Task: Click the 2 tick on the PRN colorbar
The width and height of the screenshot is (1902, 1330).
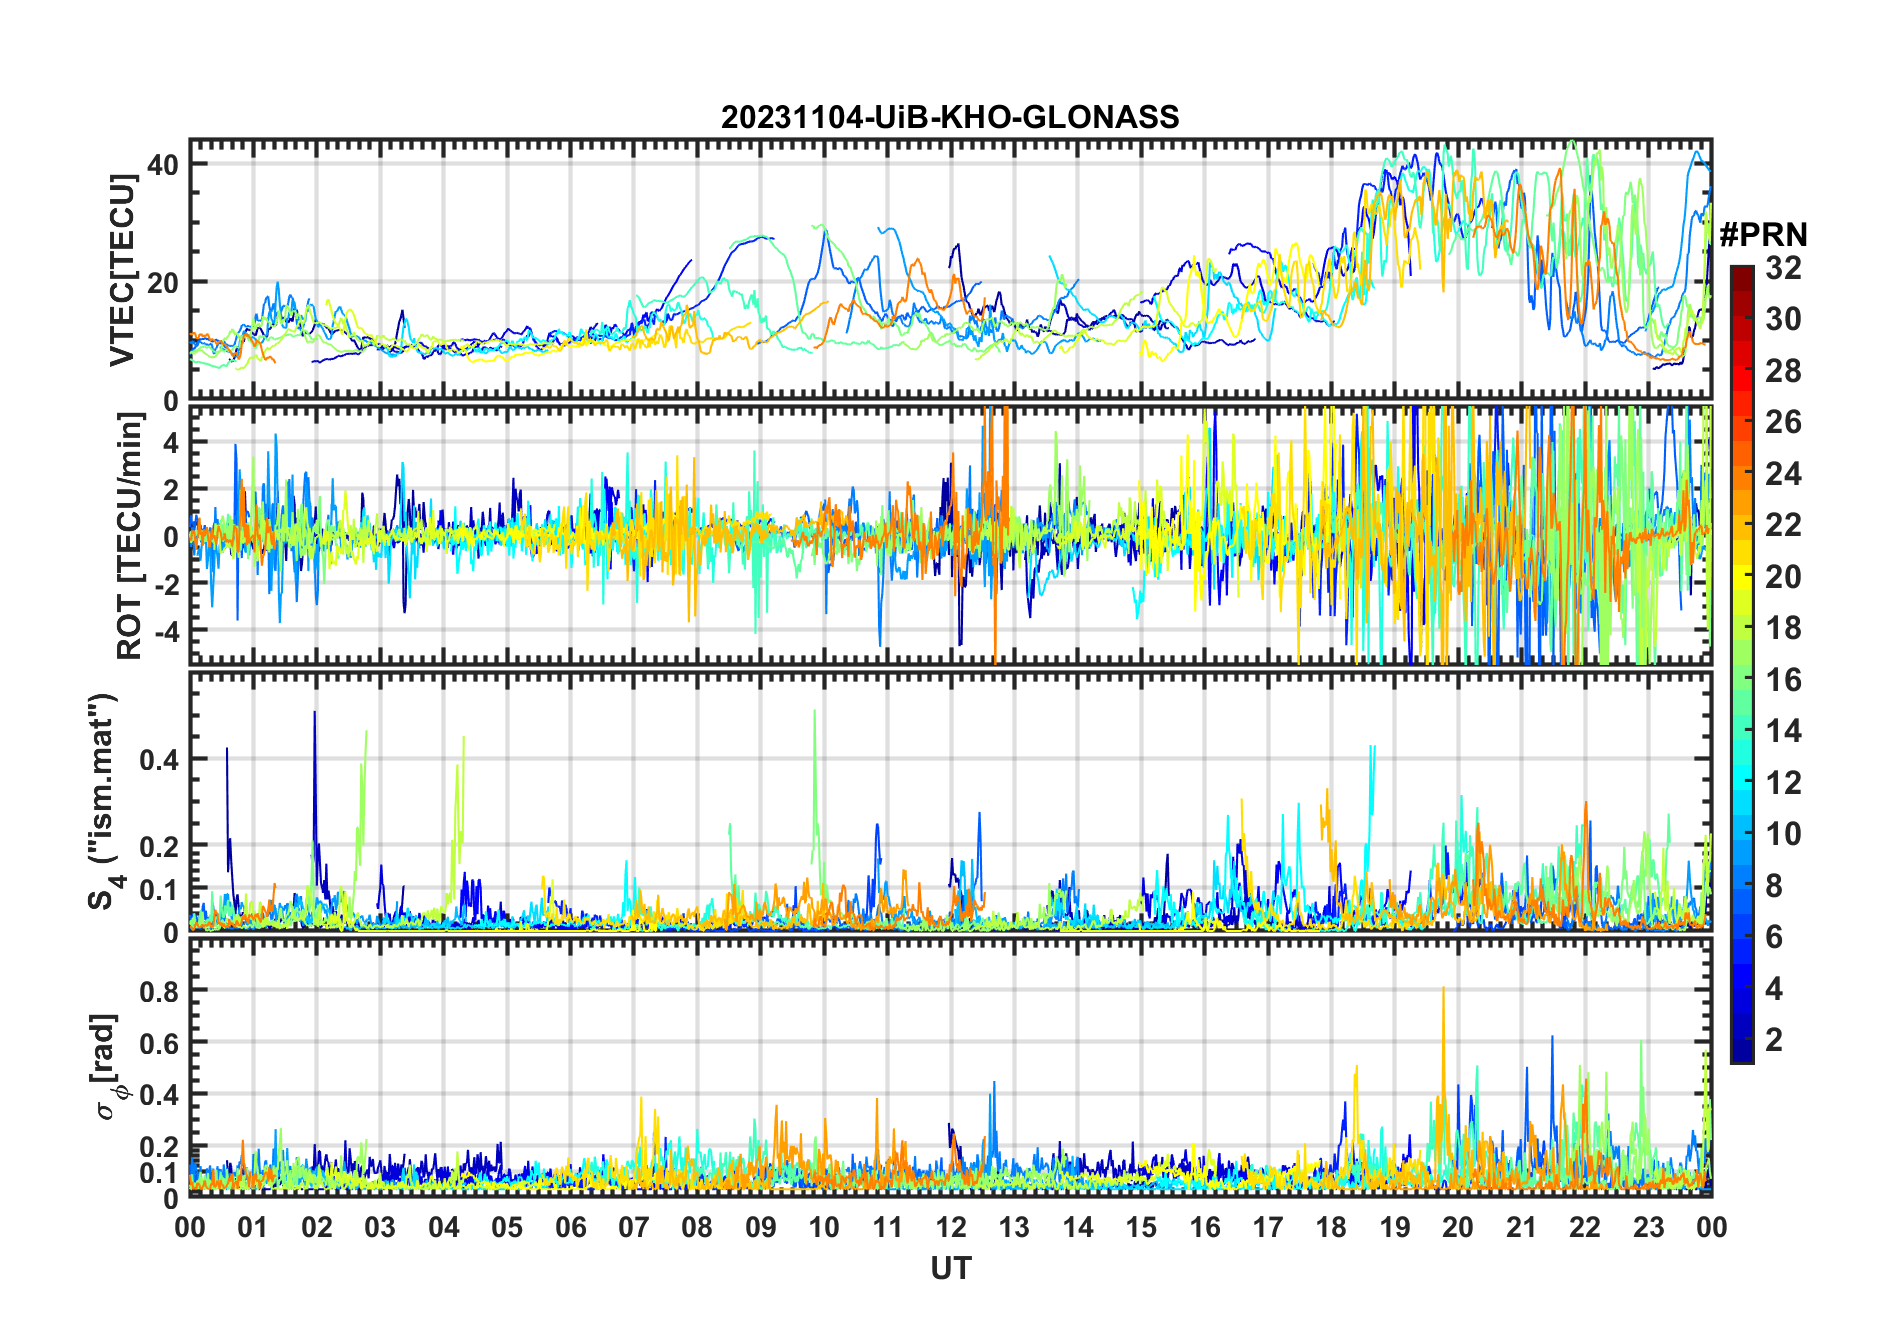Action: pos(1774,1040)
